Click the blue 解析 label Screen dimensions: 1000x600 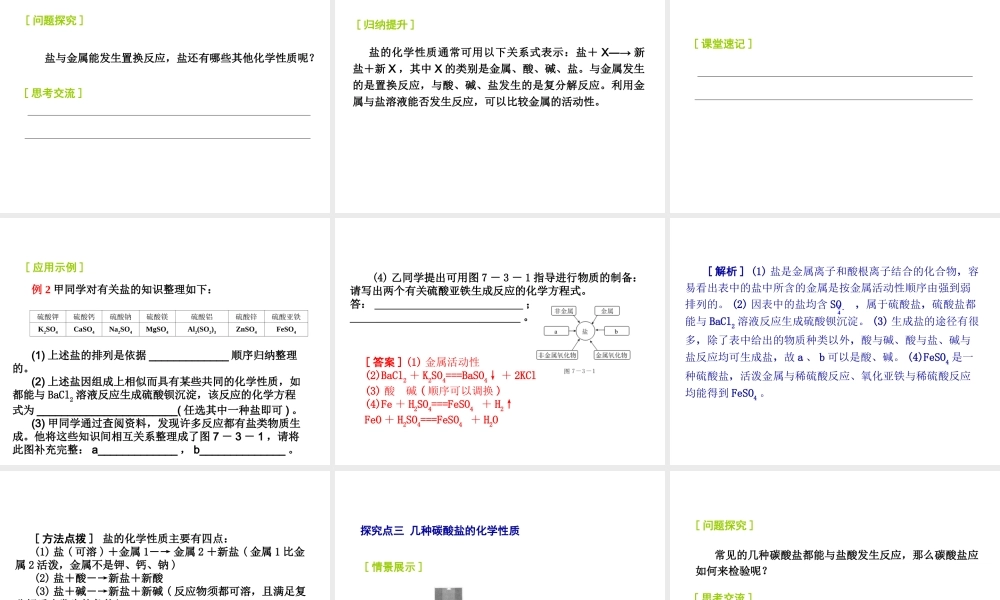(726, 272)
